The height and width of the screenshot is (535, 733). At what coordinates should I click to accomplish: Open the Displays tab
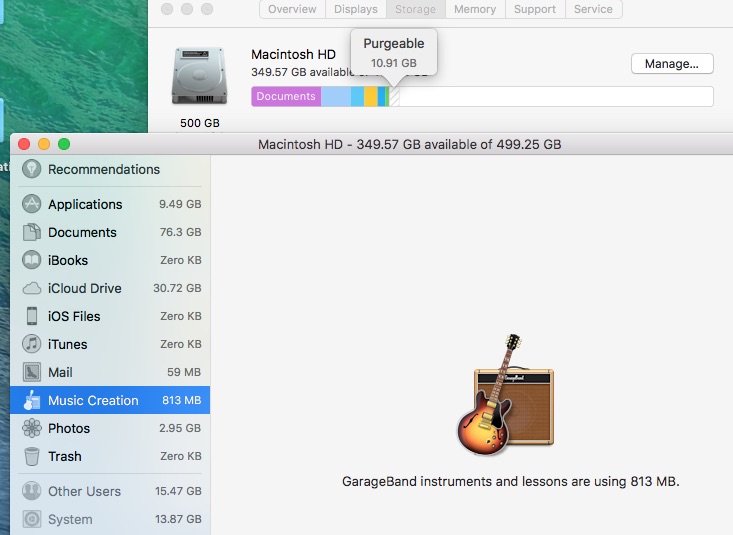pos(356,9)
